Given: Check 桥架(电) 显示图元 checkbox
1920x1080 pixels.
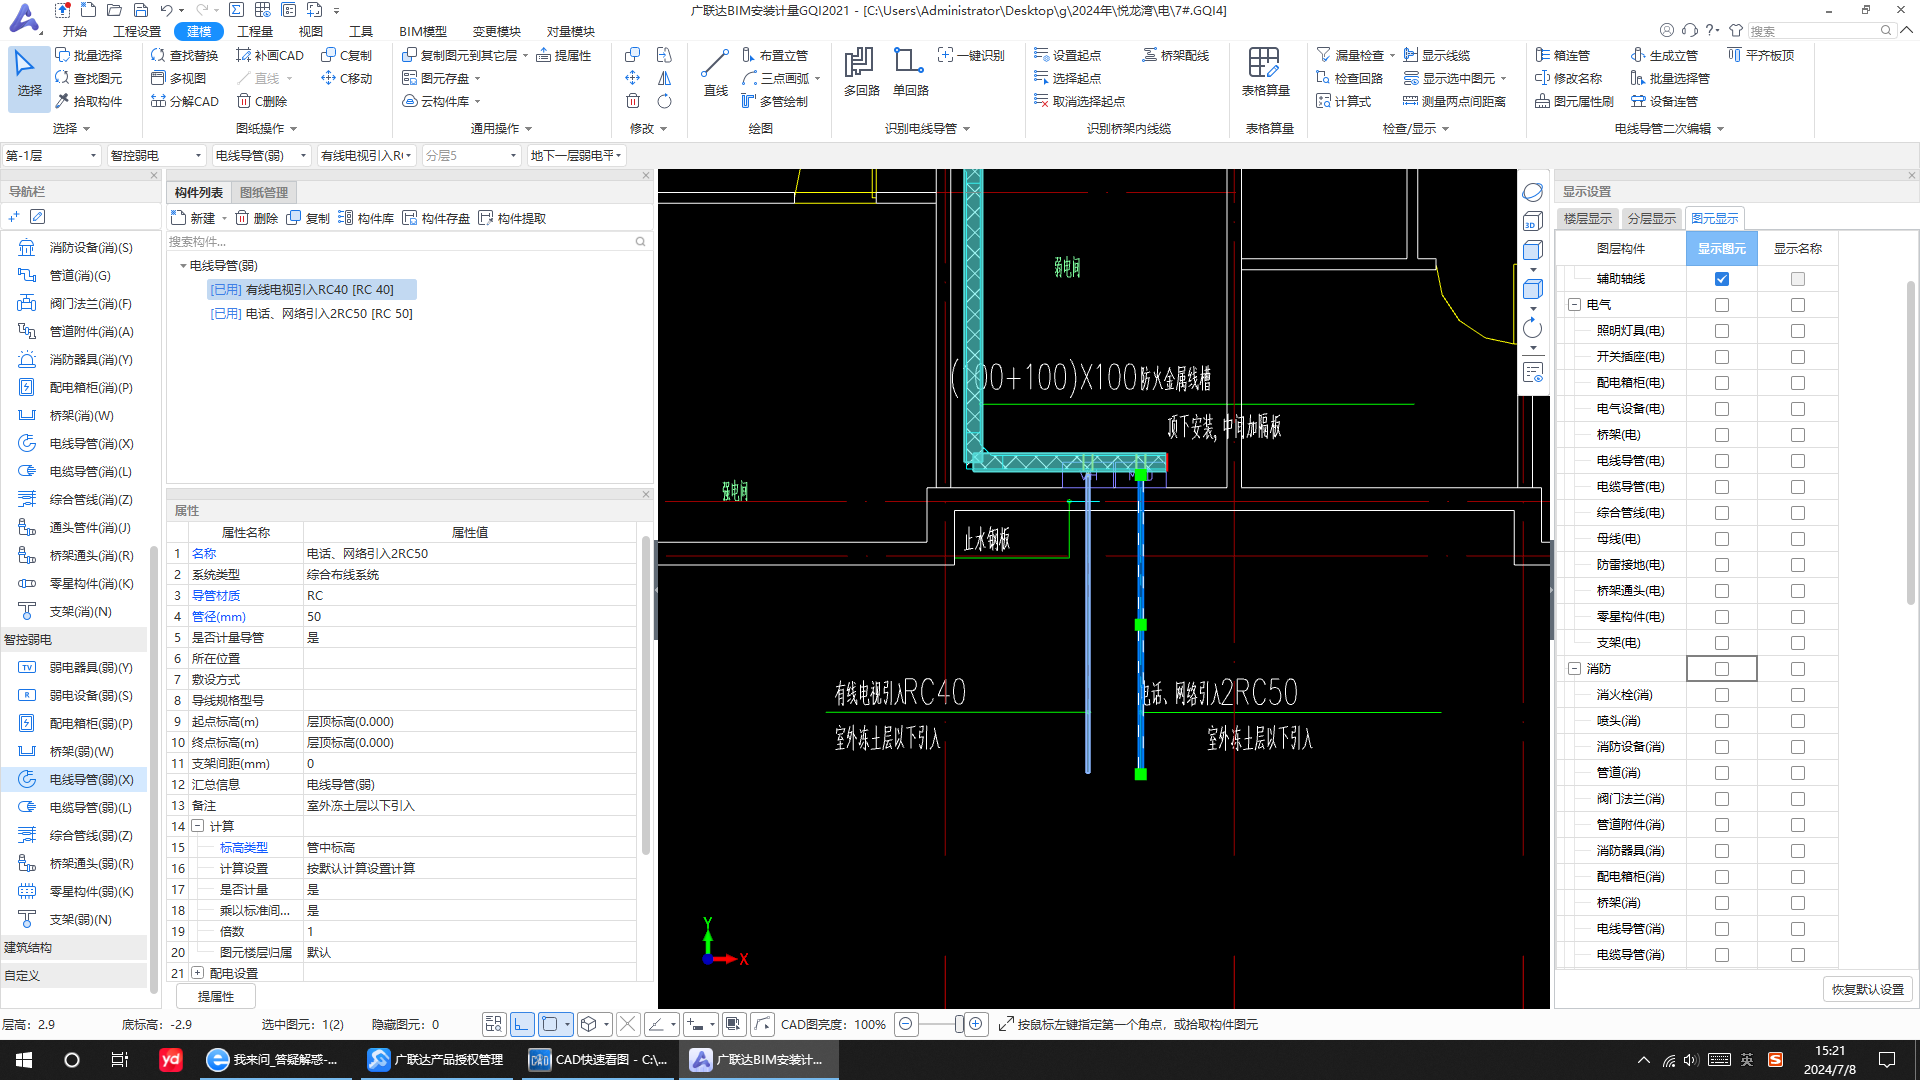Looking at the screenshot, I should [x=1721, y=435].
